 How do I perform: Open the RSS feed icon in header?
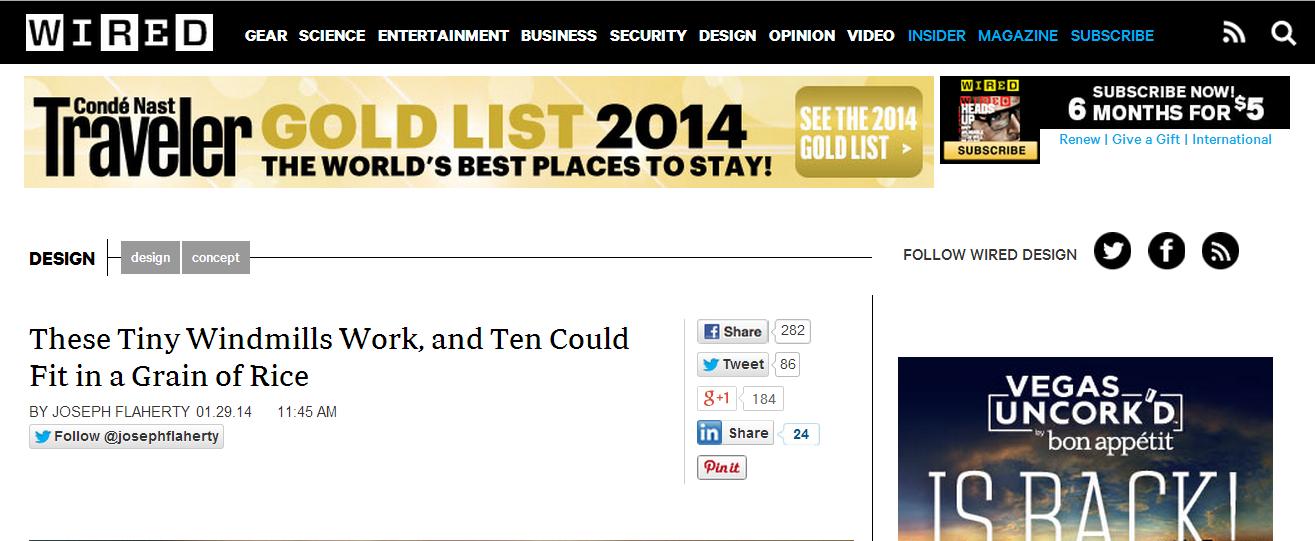[x=1234, y=34]
